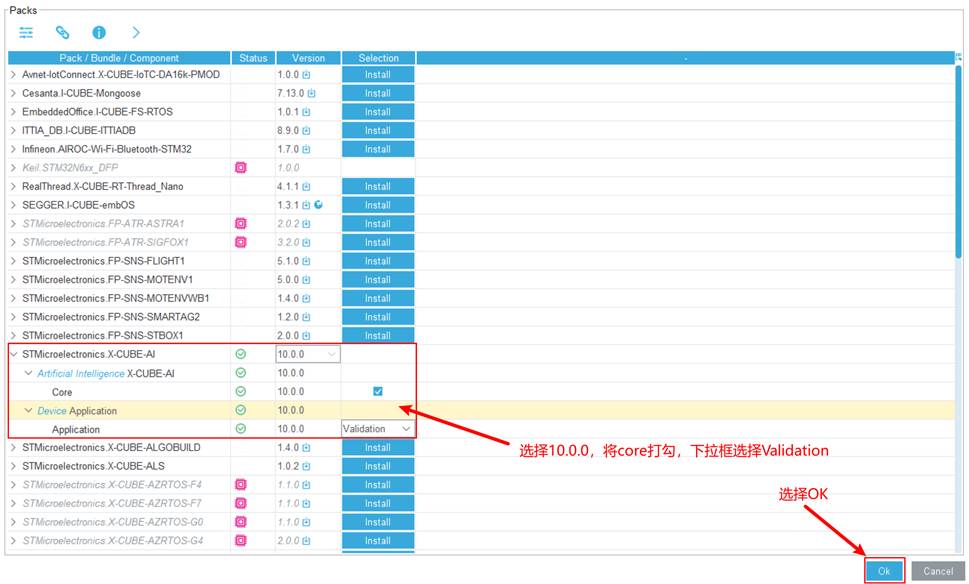
Task: Select the STMicroelectronics.FP-SNS-MOTENVWB1 row
Action: pyautogui.click(x=116, y=298)
